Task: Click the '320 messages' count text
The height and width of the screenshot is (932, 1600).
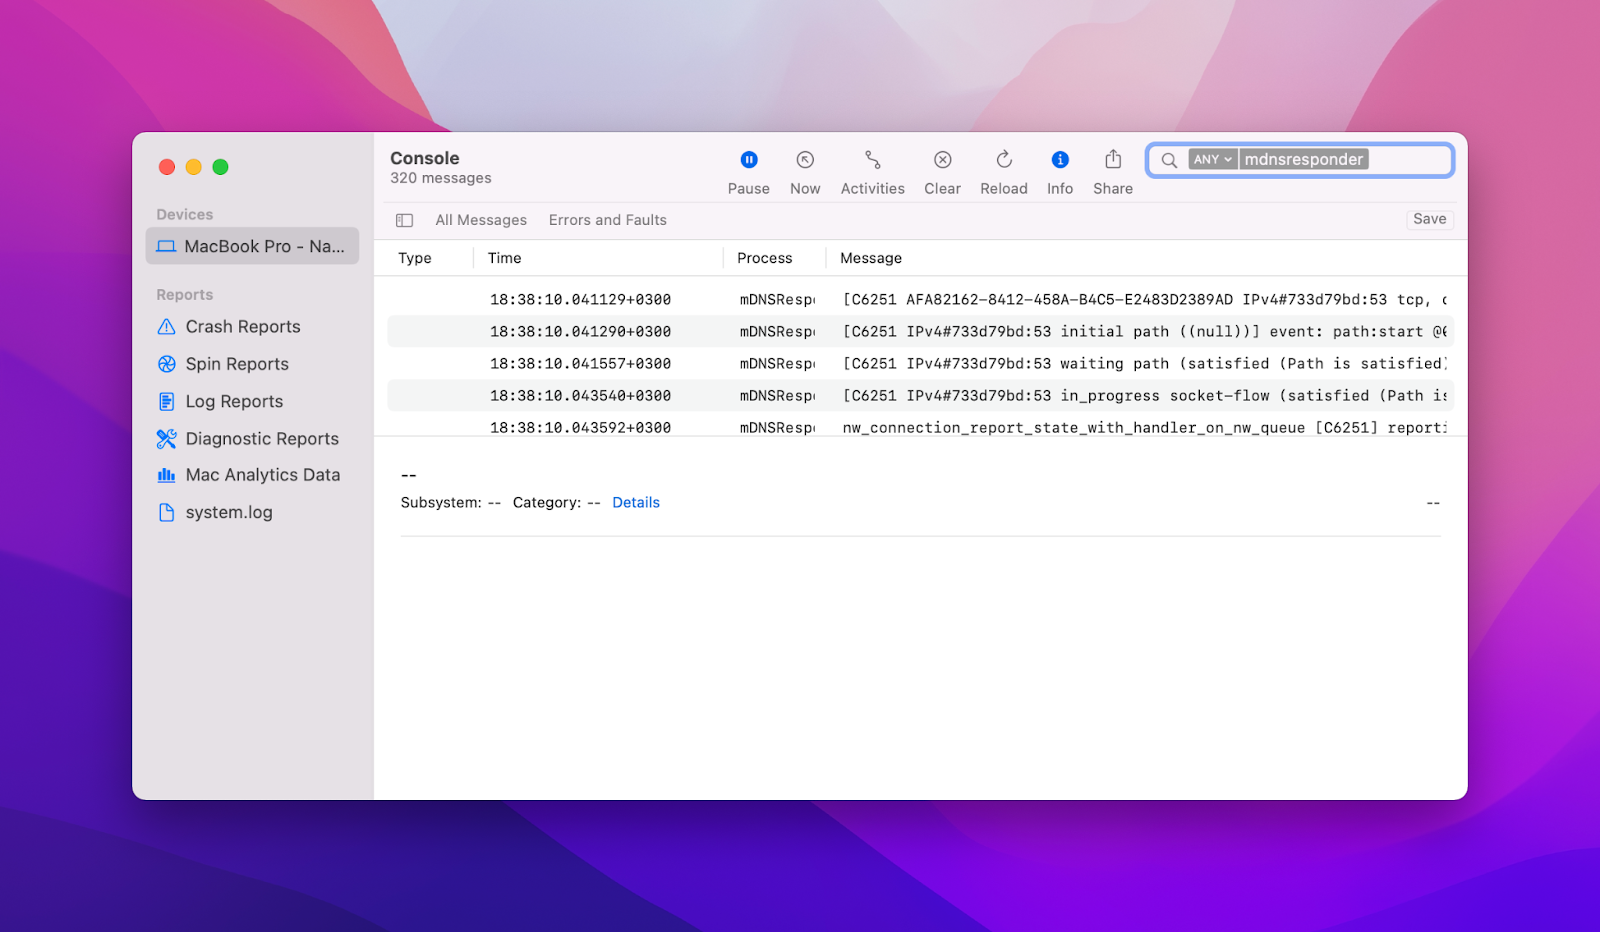Action: click(x=440, y=178)
